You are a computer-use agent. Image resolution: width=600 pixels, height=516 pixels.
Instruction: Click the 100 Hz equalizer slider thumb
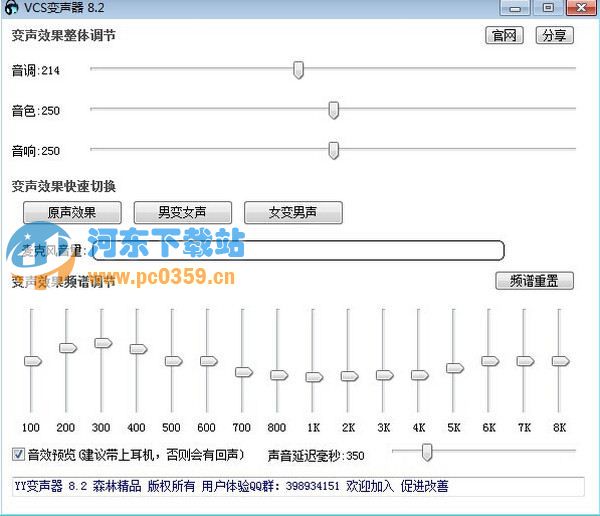[x=33, y=361]
